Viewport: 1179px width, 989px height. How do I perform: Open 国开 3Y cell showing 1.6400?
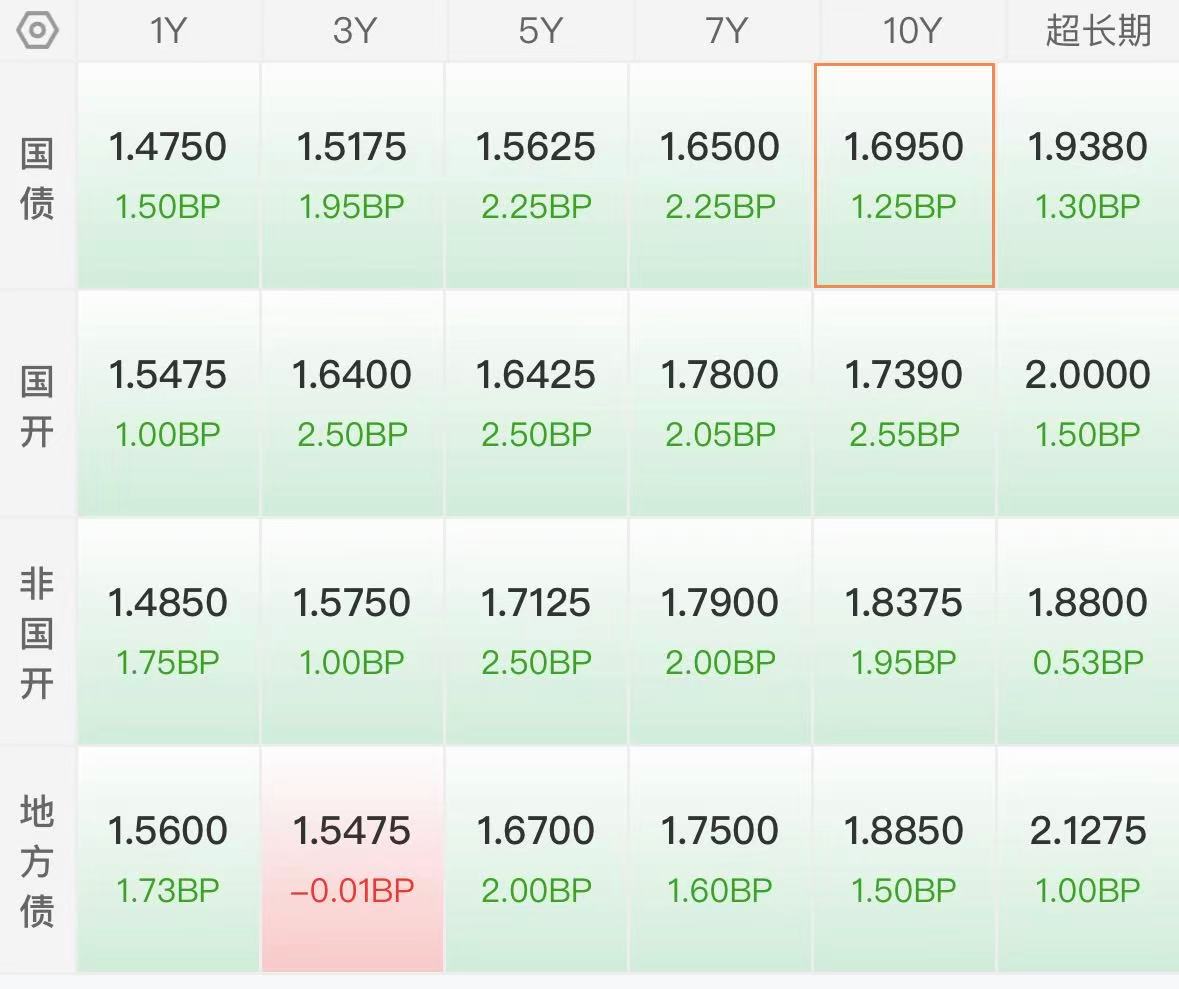[x=353, y=404]
